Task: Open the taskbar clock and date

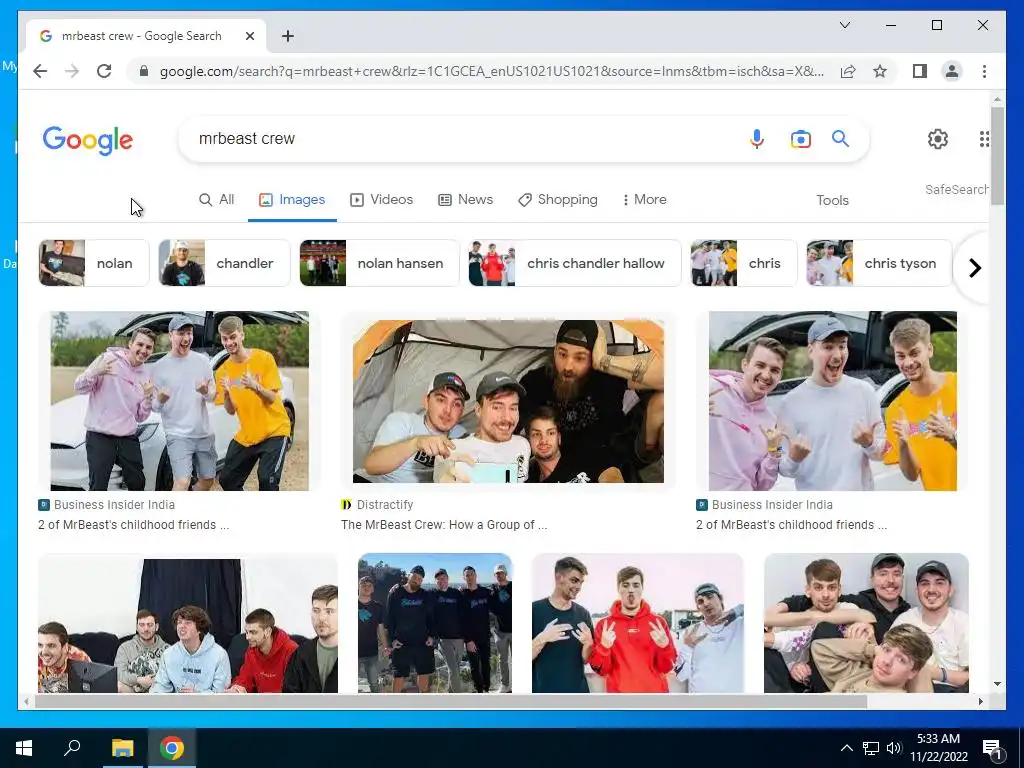Action: click(938, 748)
